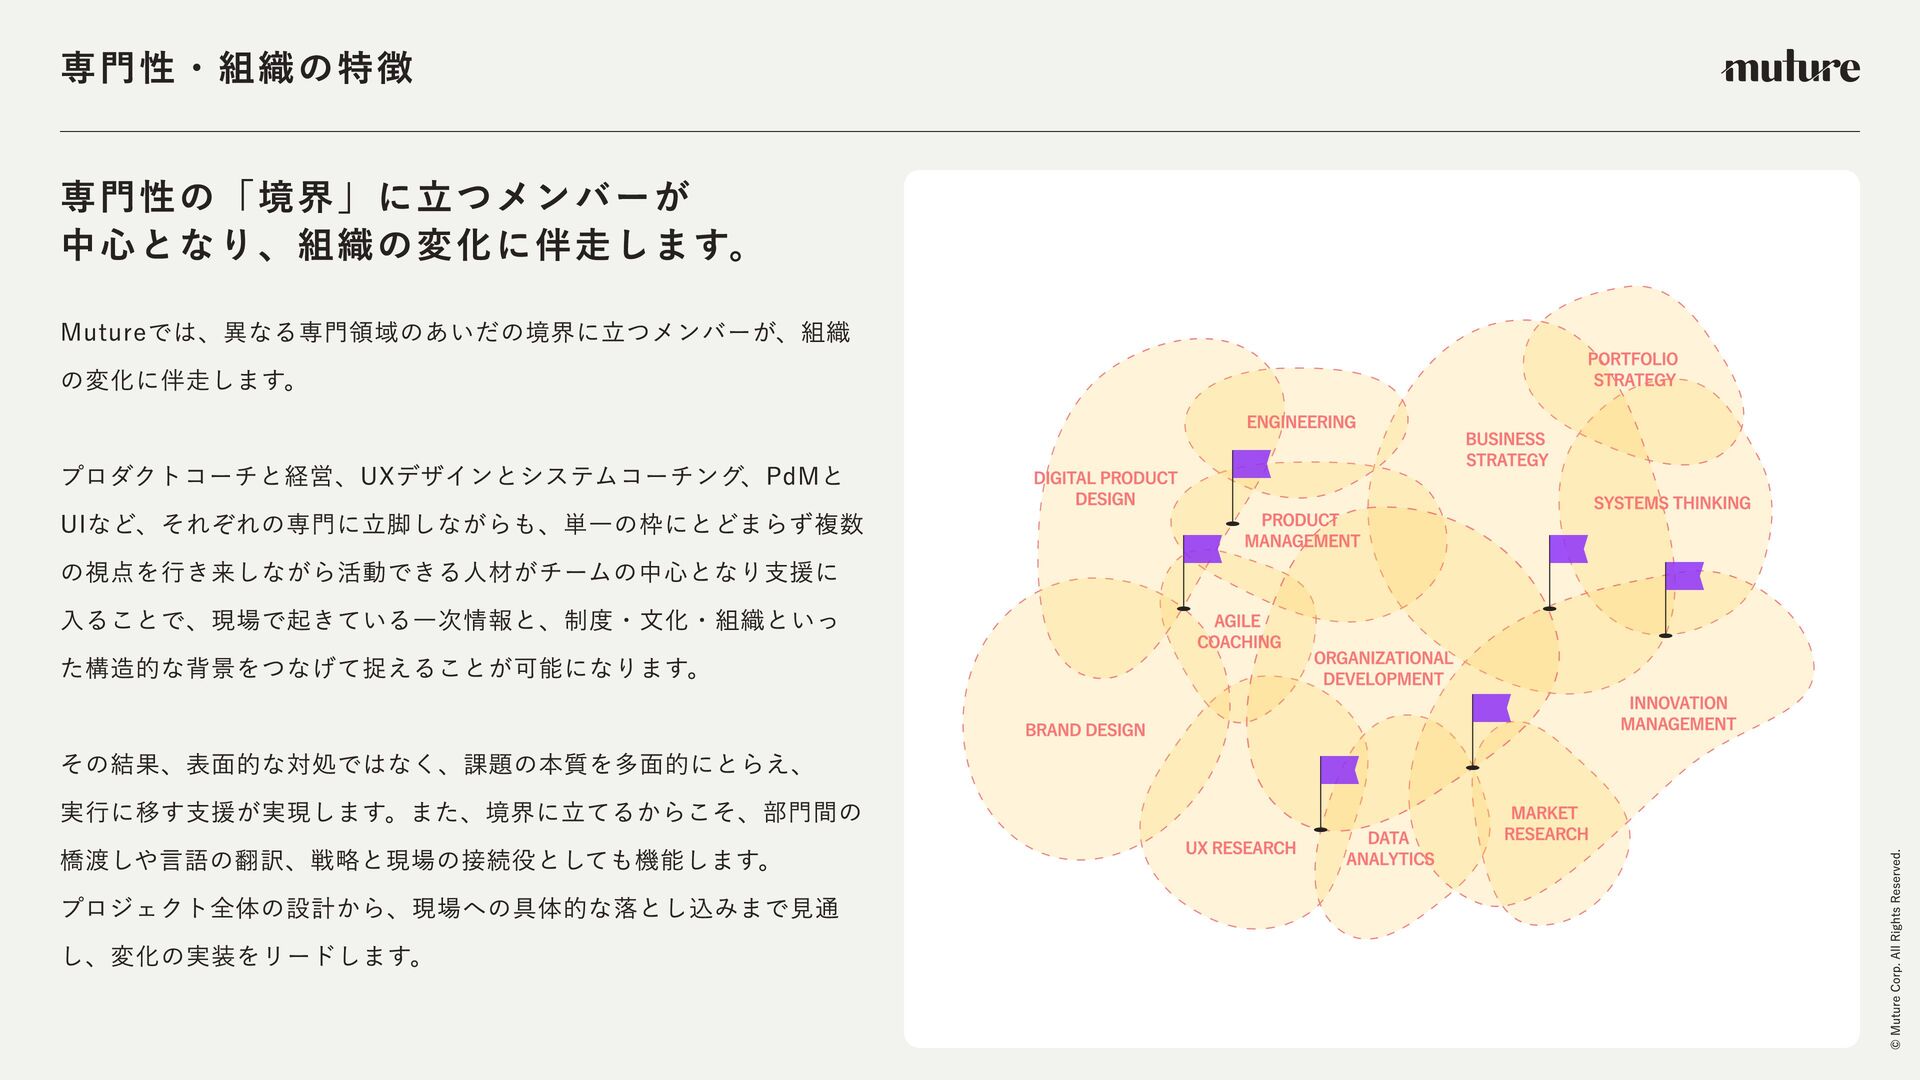The width and height of the screenshot is (1920, 1080).
Task: Click the purple flag under Systems Thinking
Action: coord(1683,576)
